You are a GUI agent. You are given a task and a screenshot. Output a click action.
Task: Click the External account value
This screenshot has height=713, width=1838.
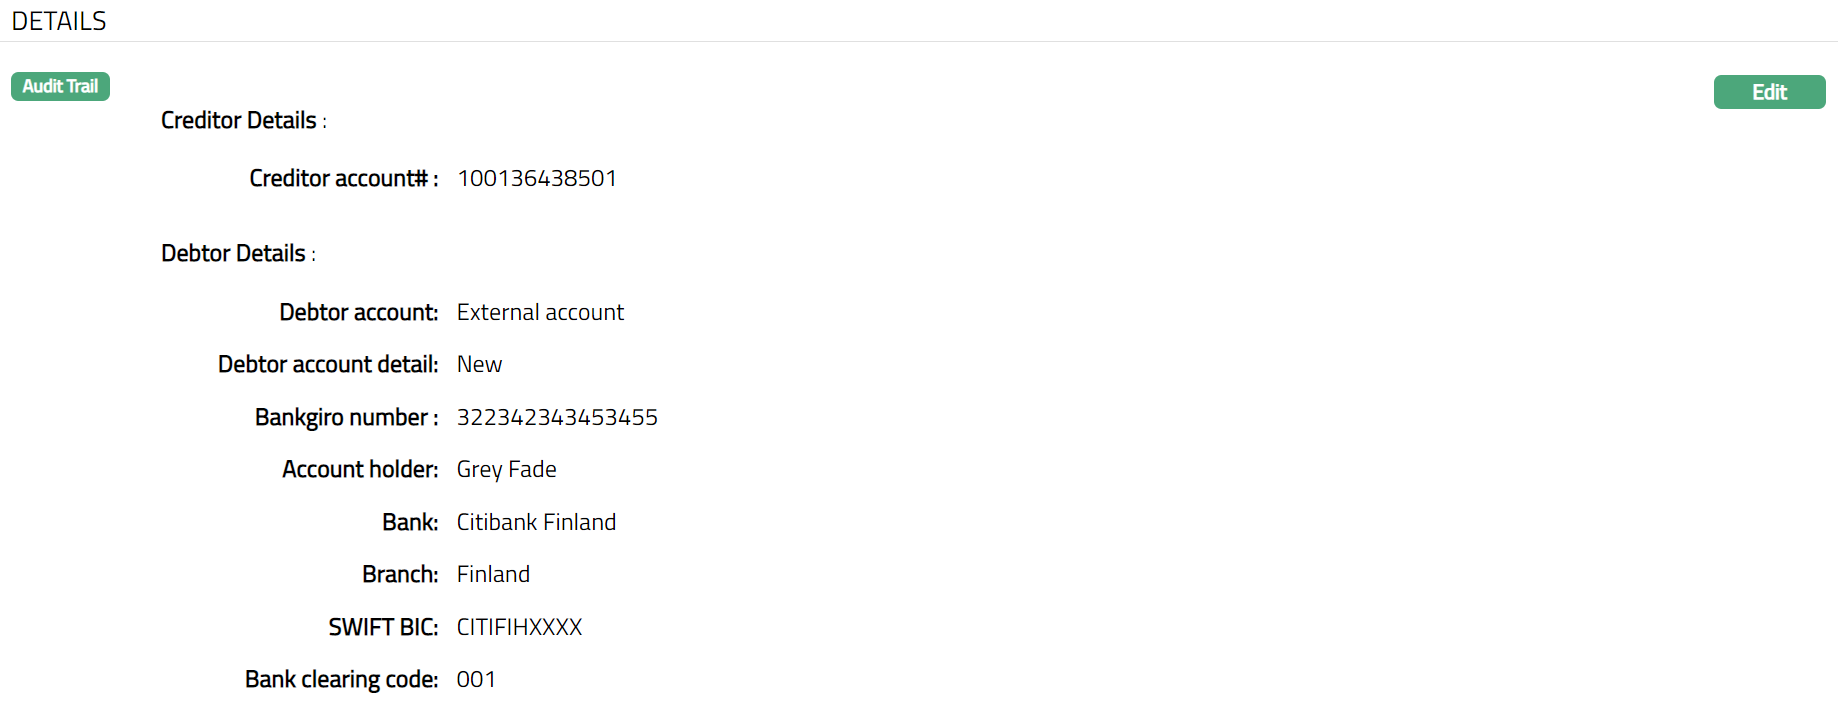tap(540, 313)
